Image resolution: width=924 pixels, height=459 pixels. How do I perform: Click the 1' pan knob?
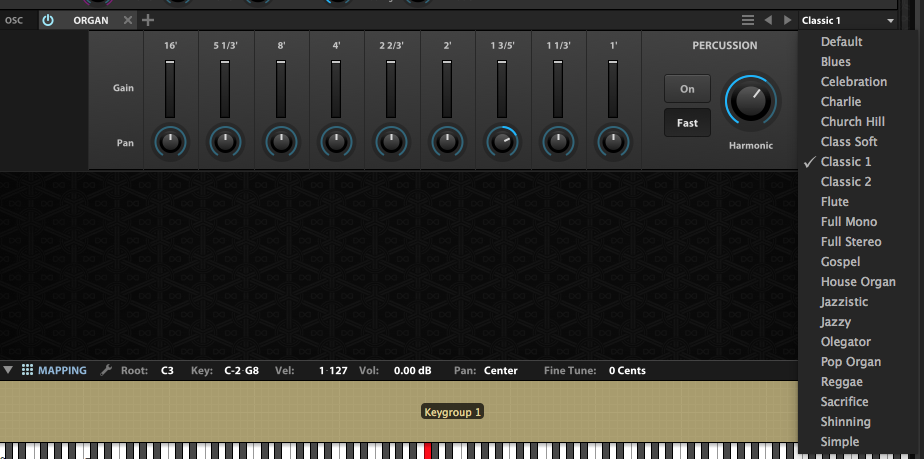[613, 143]
